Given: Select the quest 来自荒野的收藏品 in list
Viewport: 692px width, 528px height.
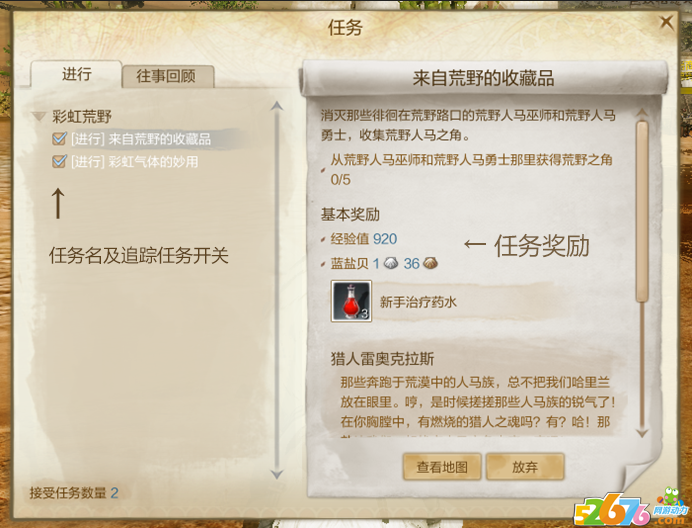Looking at the screenshot, I should (141, 139).
